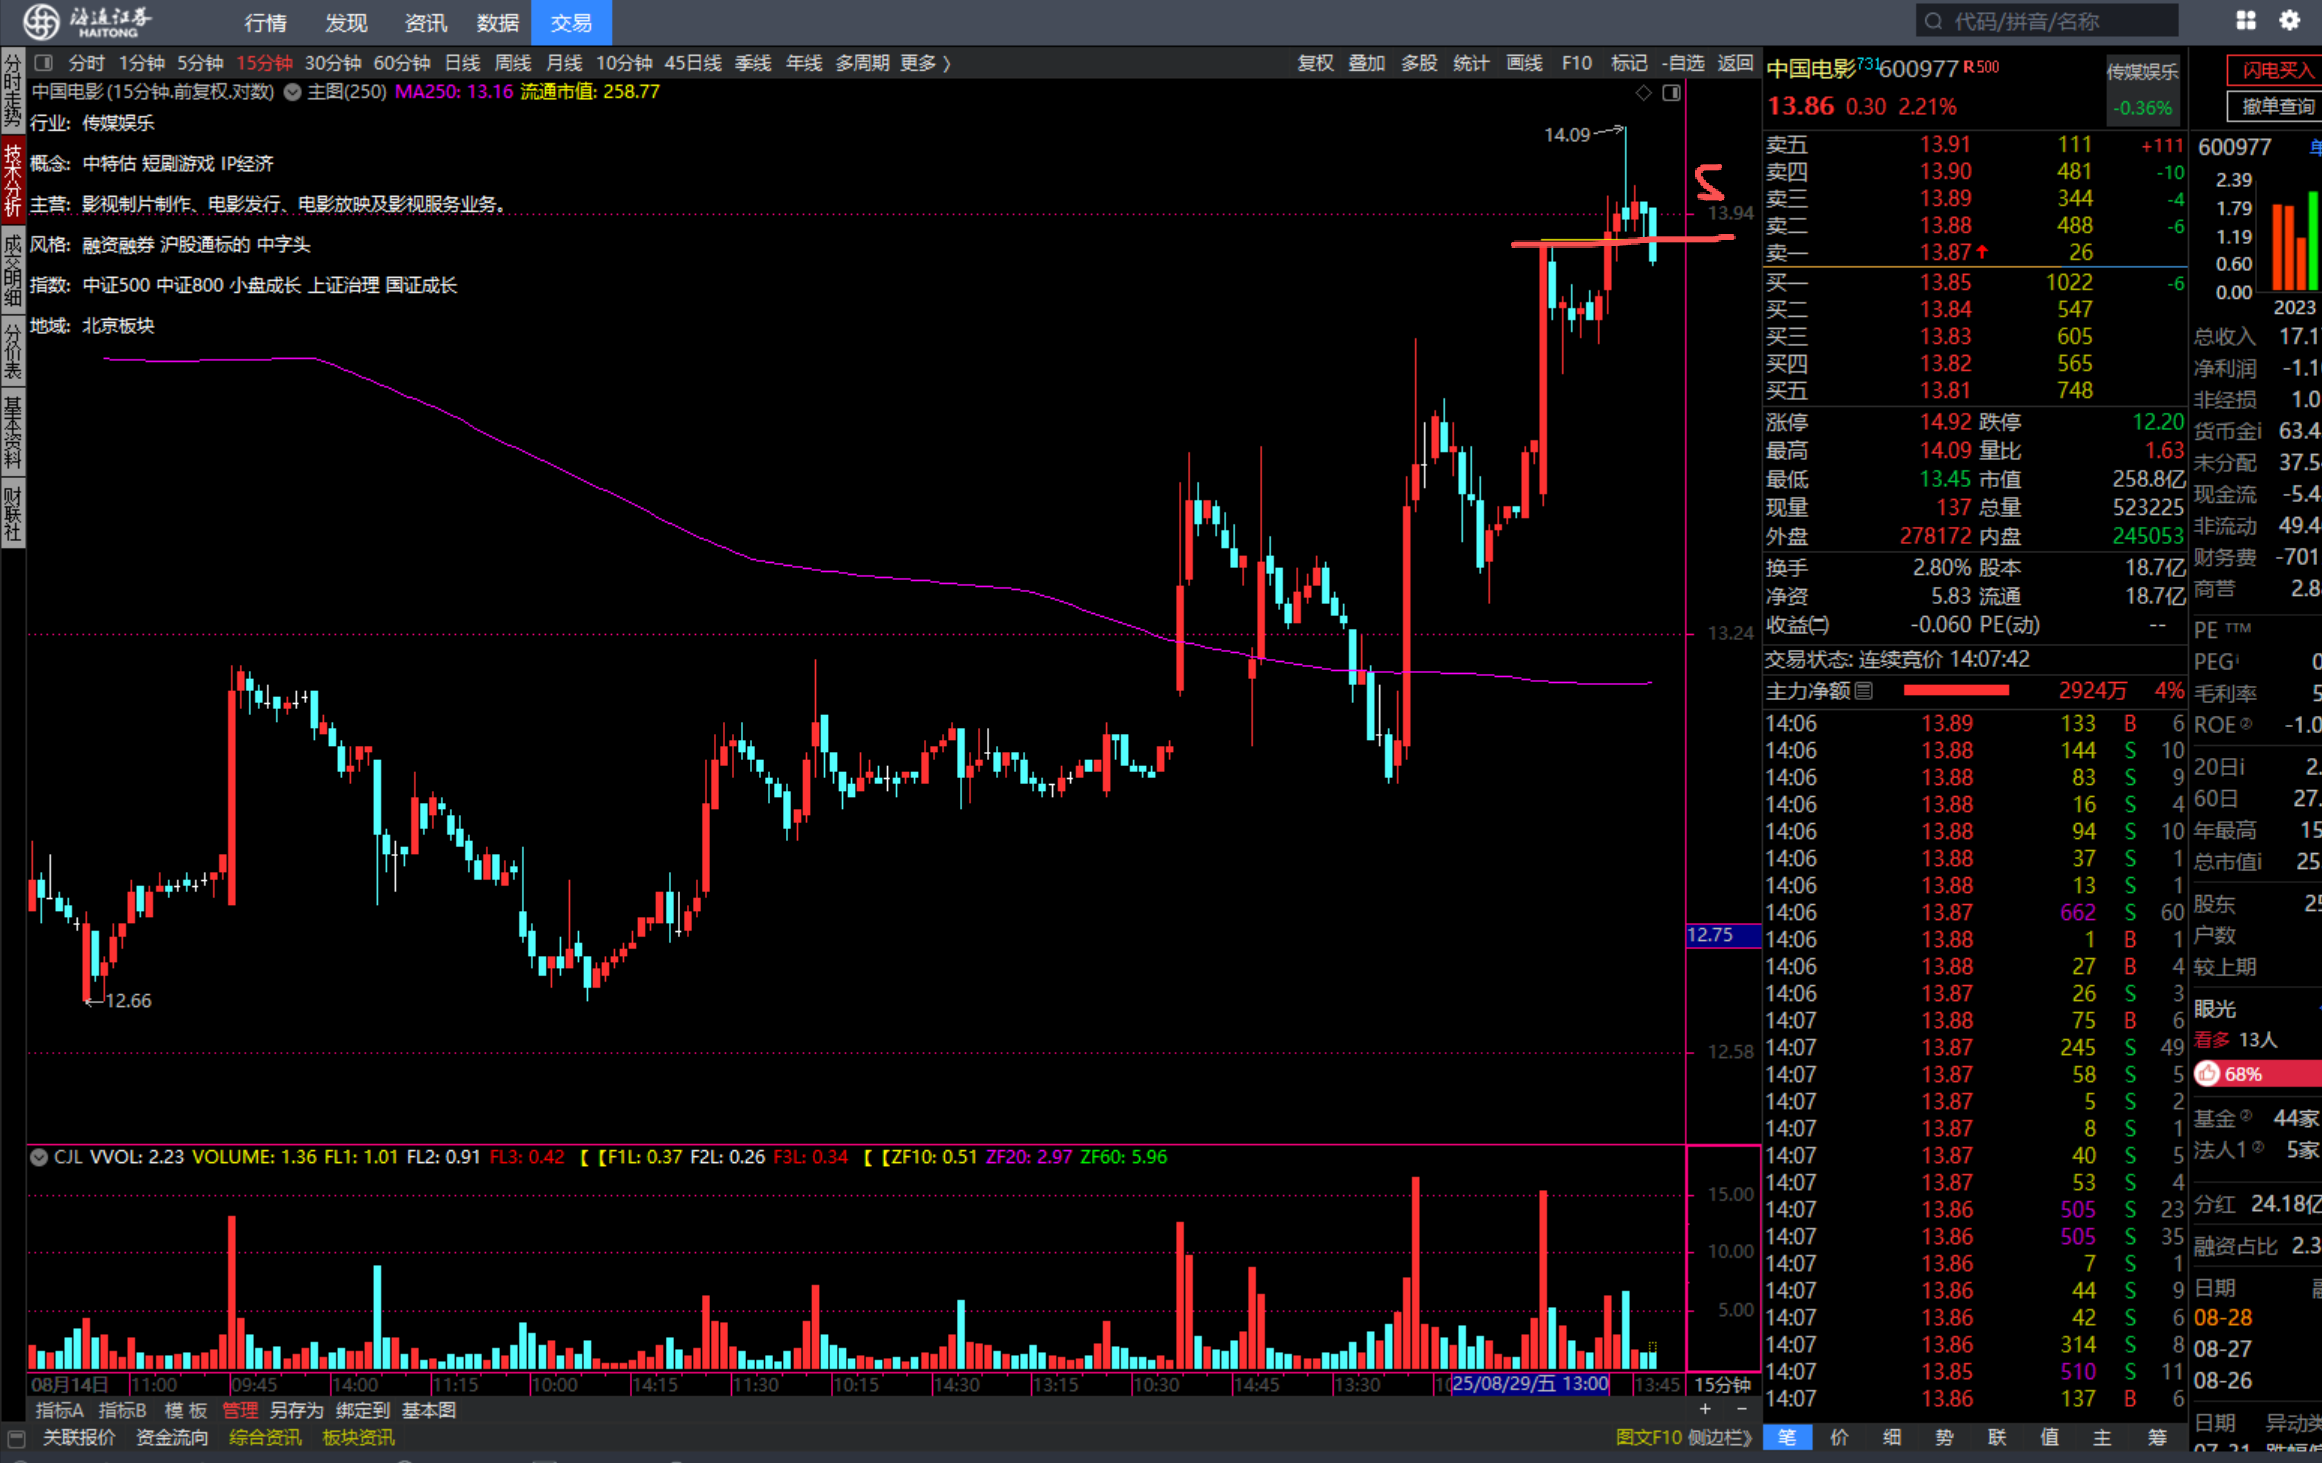Select the 价 price tab
Screen dimensions: 2322x1463
point(1839,1437)
